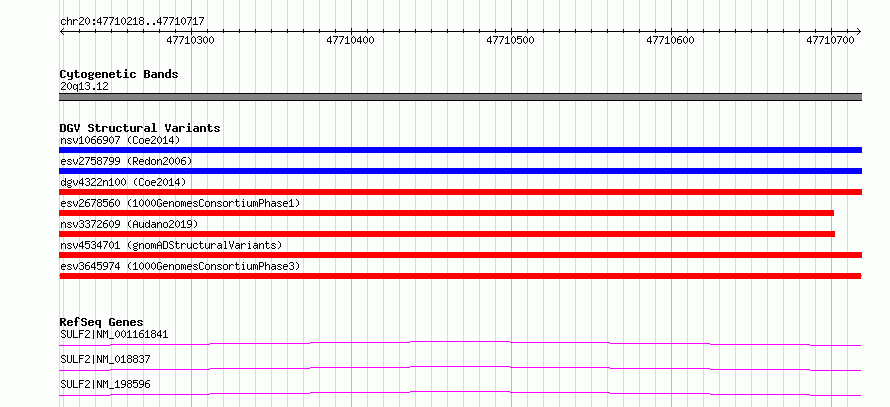This screenshot has height=407, width=890.
Task: Click the blue bar under esv2758799
Action: point(460,171)
